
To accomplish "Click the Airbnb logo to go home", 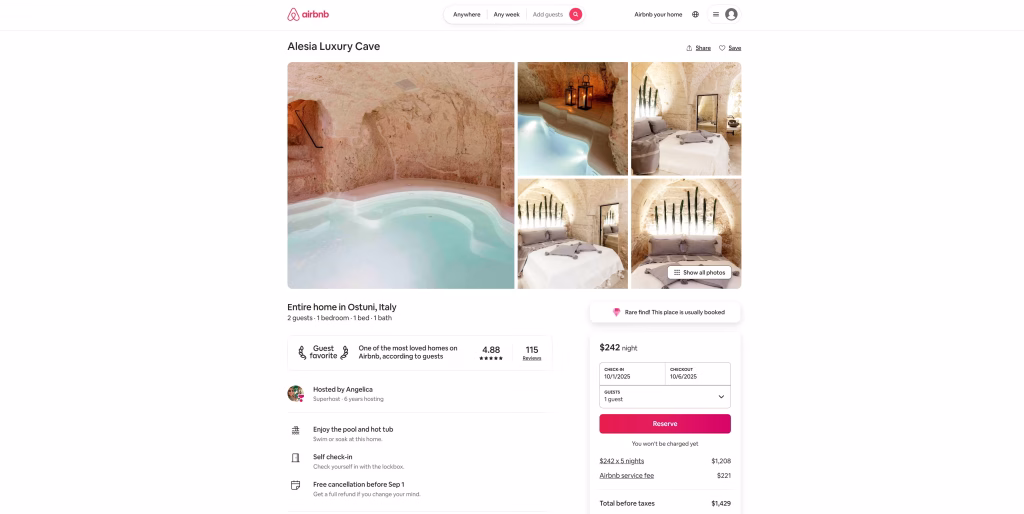I will pos(308,14).
